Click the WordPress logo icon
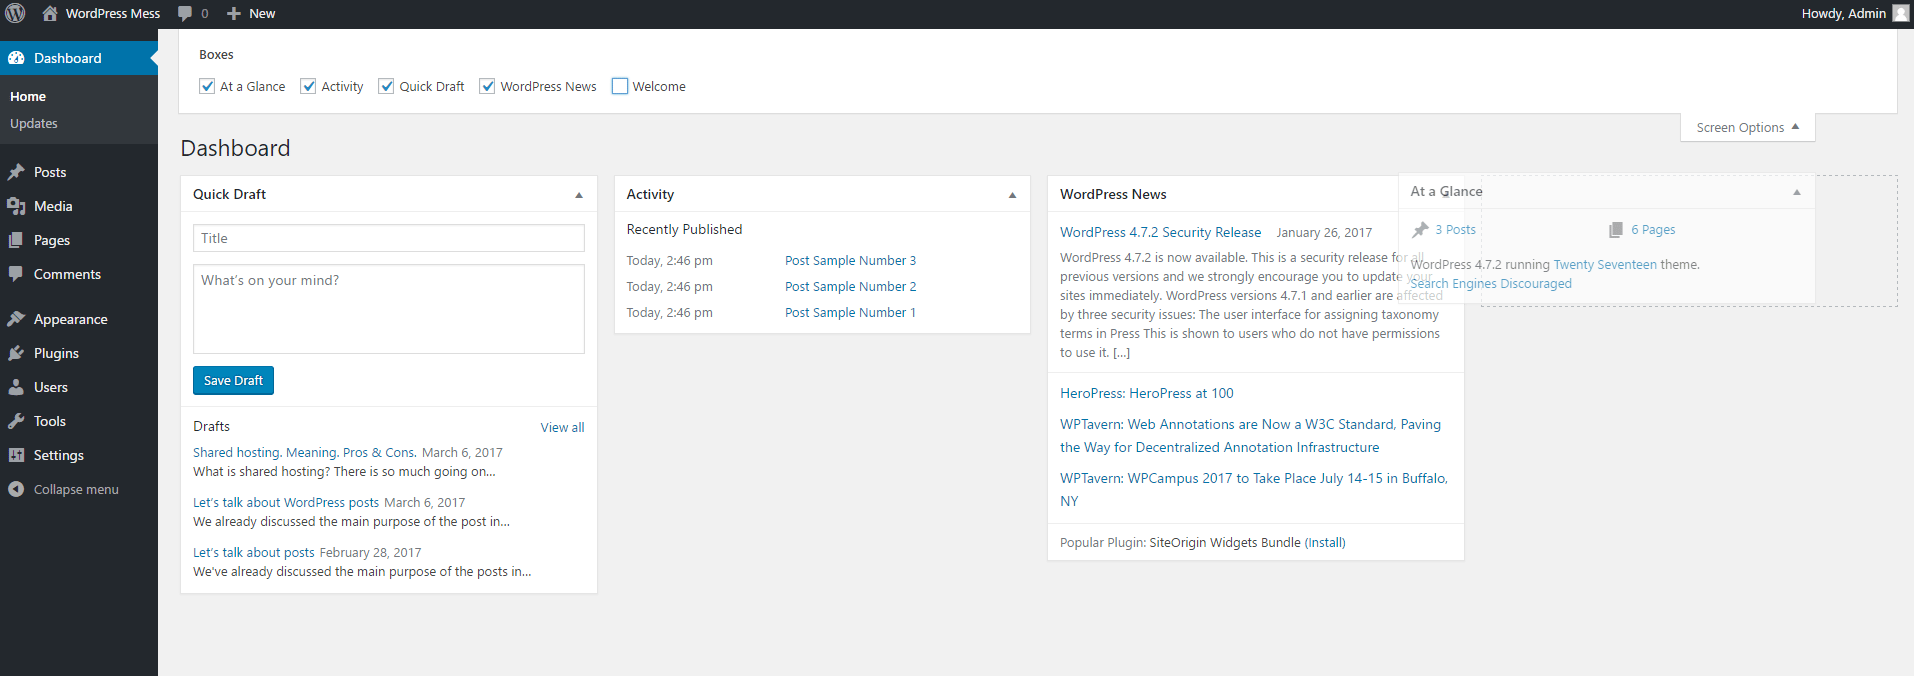 click(x=15, y=13)
